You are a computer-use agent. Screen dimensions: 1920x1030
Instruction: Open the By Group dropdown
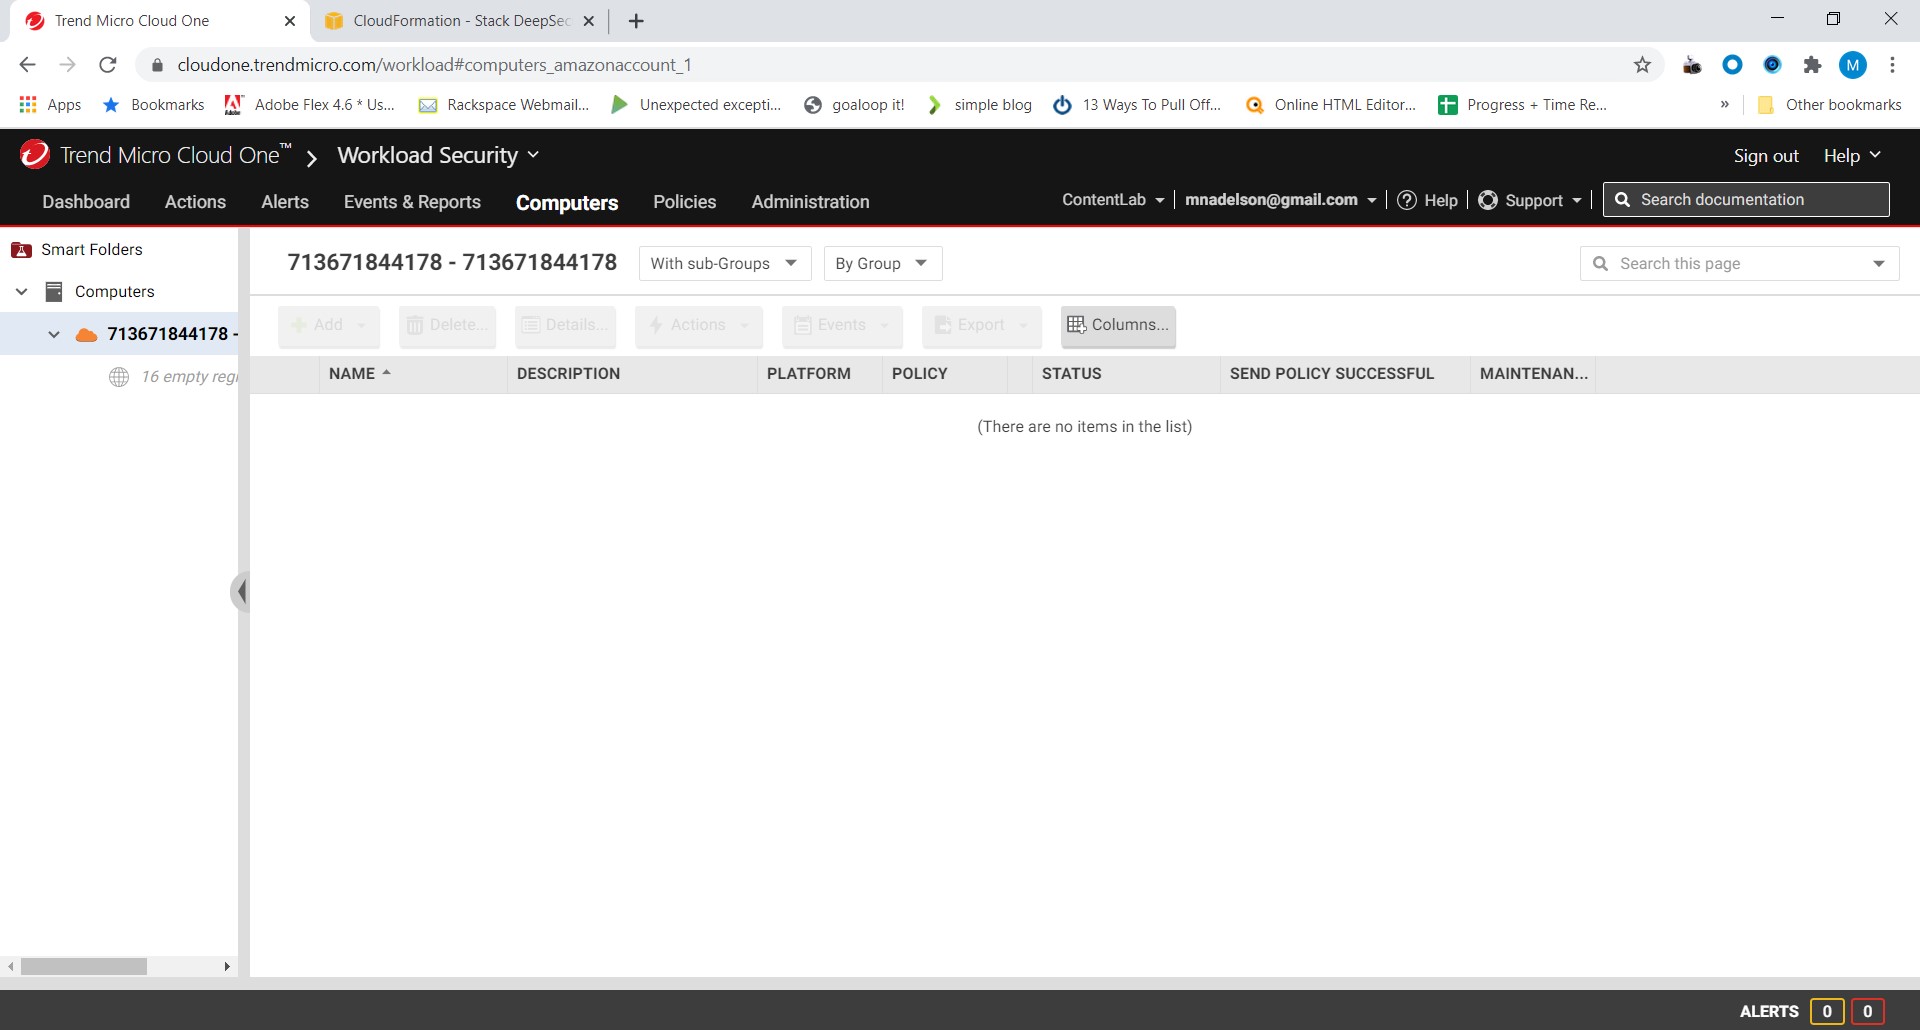[x=882, y=264]
